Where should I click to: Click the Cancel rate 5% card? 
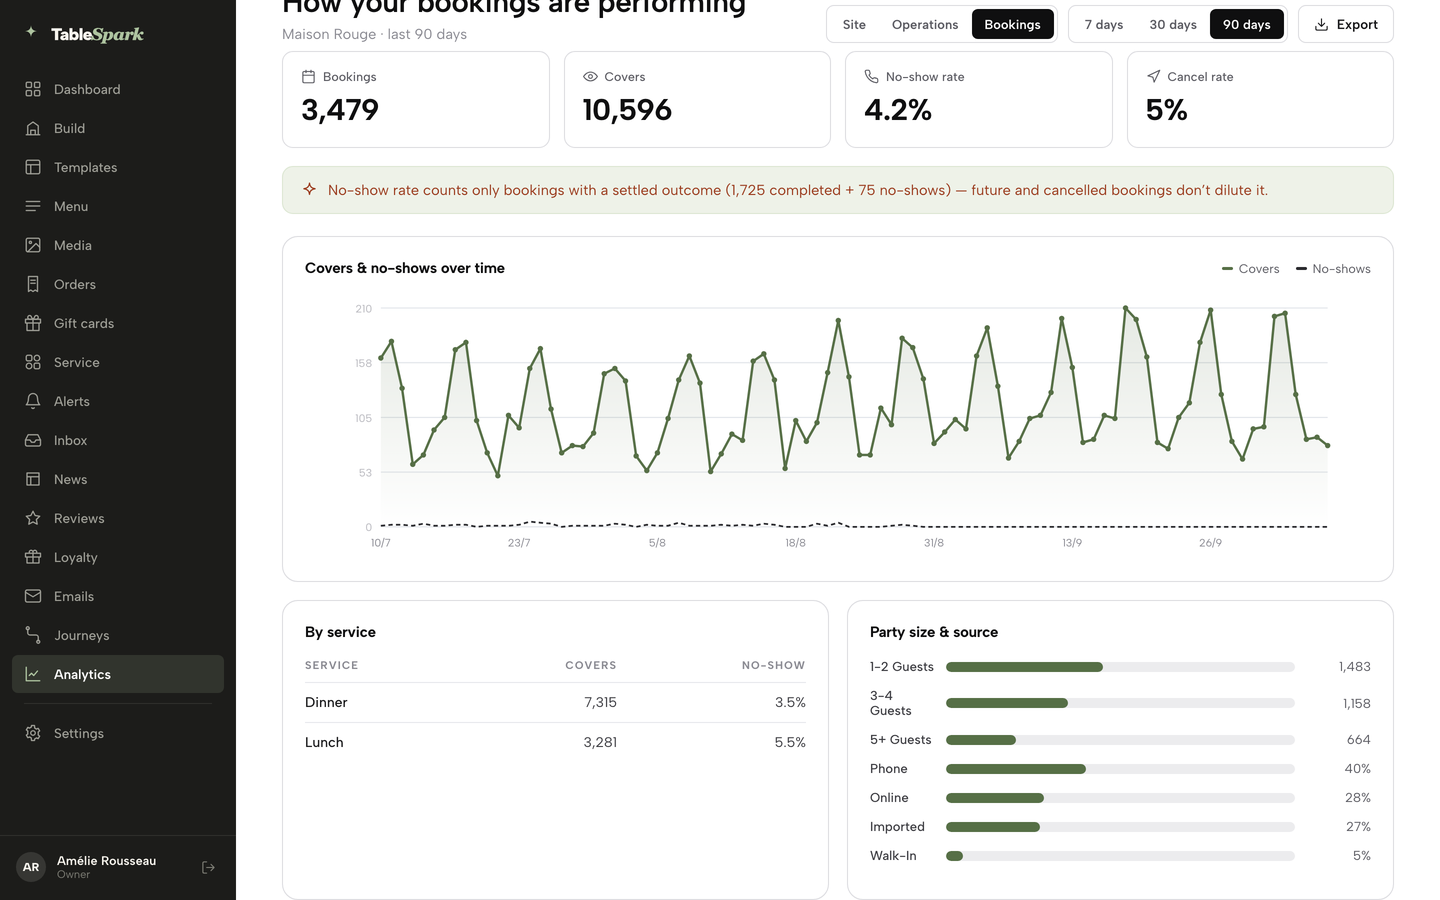1260,100
